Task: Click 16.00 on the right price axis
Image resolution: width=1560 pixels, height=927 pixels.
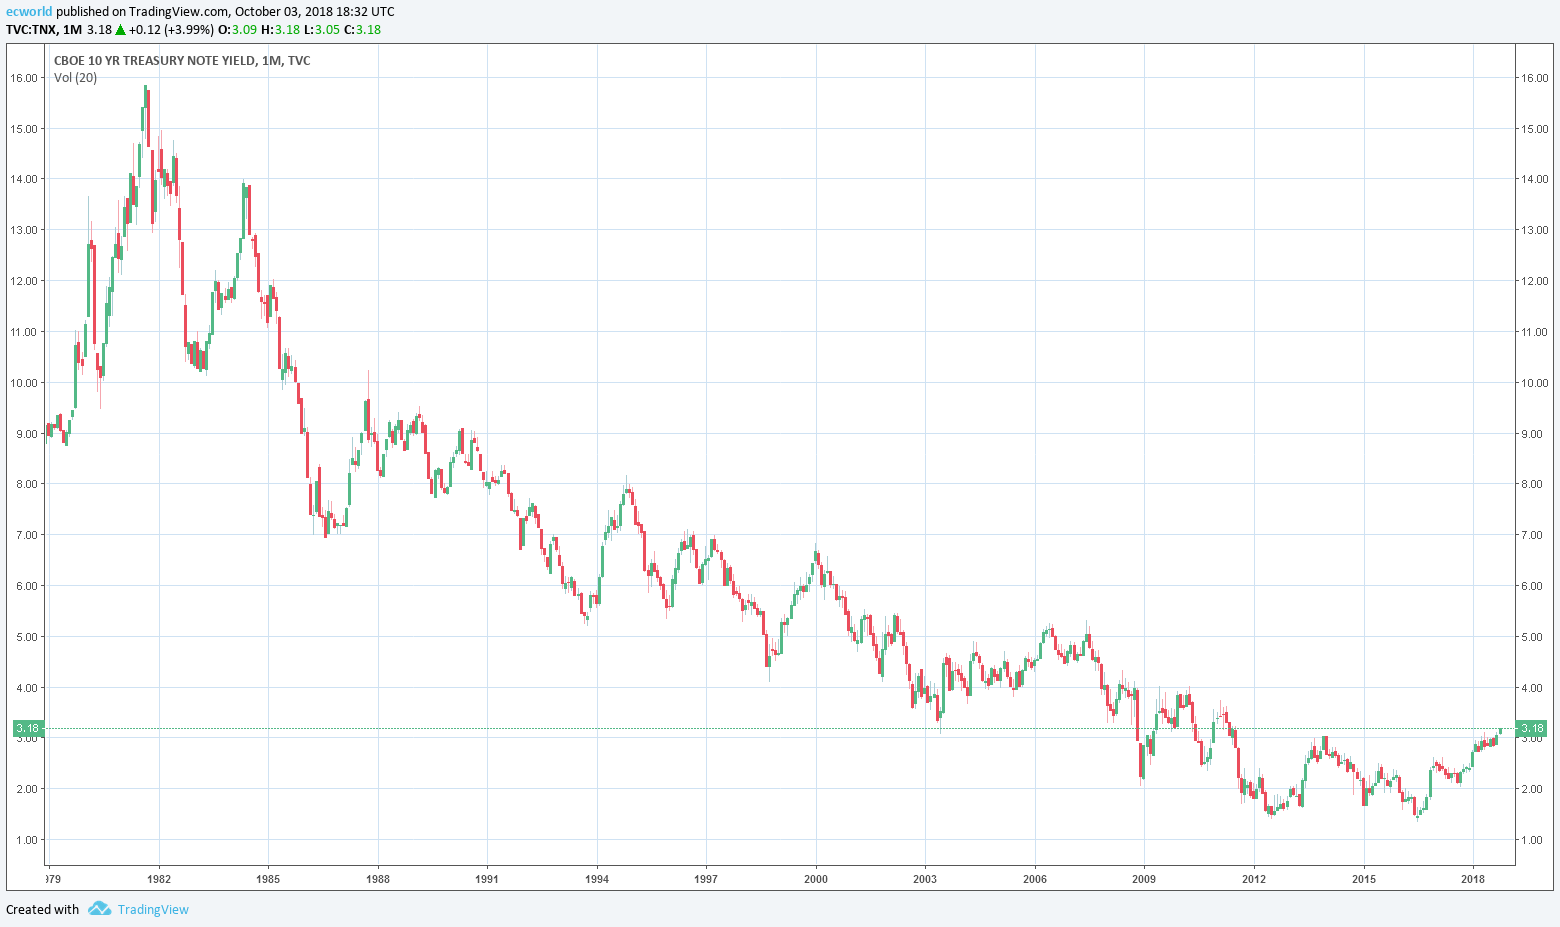Action: pos(1534,78)
